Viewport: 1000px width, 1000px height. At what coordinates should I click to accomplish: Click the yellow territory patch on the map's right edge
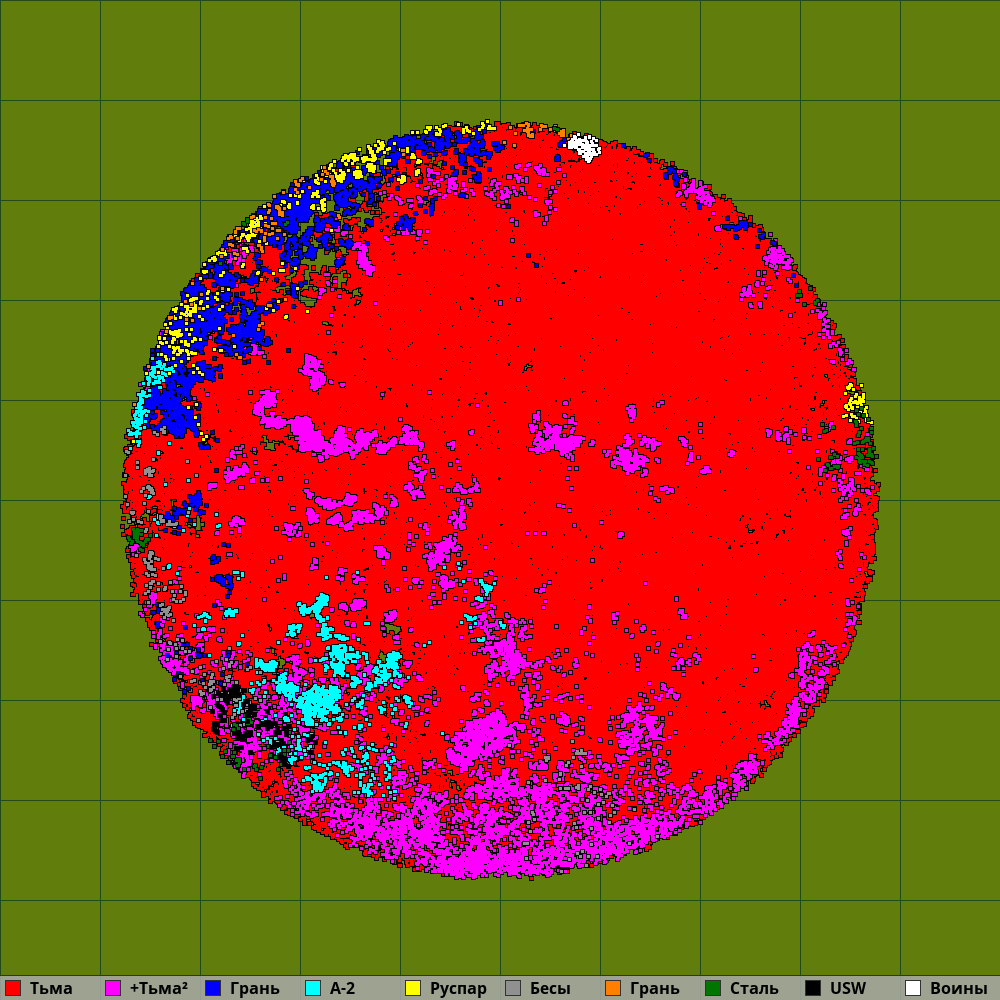(x=854, y=402)
